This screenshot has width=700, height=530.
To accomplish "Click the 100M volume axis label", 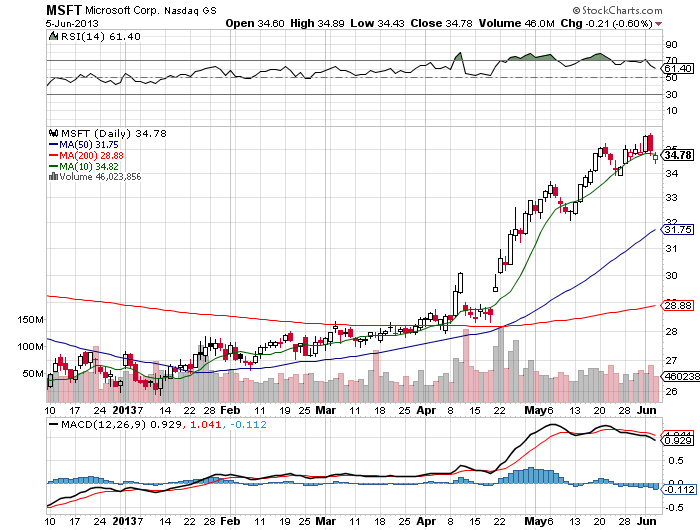I will click(30, 346).
